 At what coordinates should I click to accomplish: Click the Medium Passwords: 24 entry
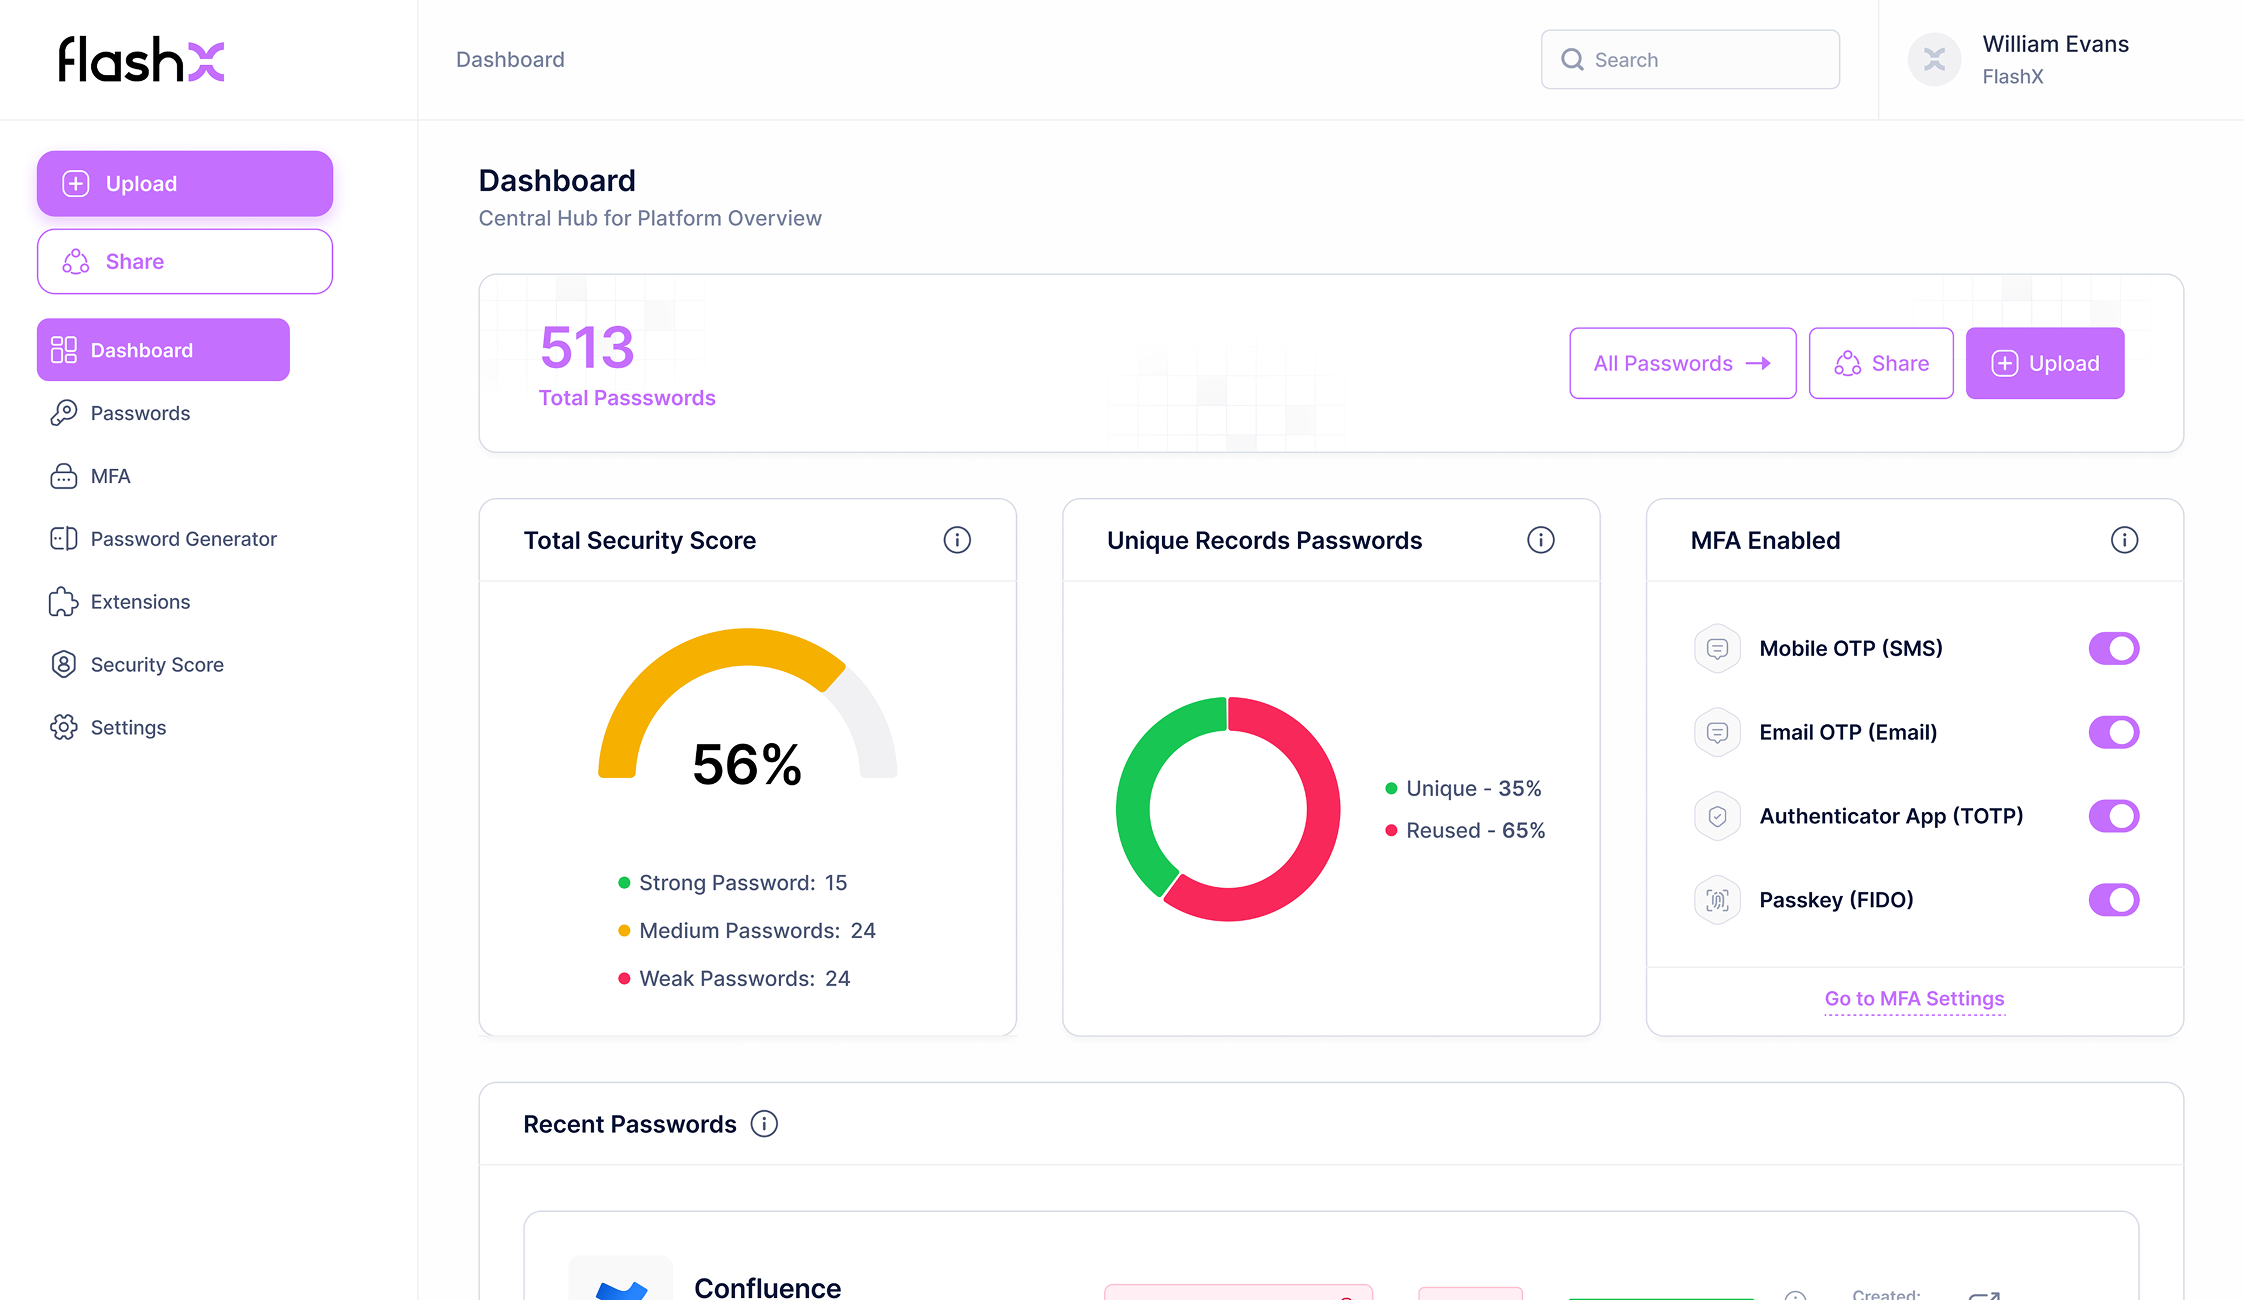click(x=747, y=931)
